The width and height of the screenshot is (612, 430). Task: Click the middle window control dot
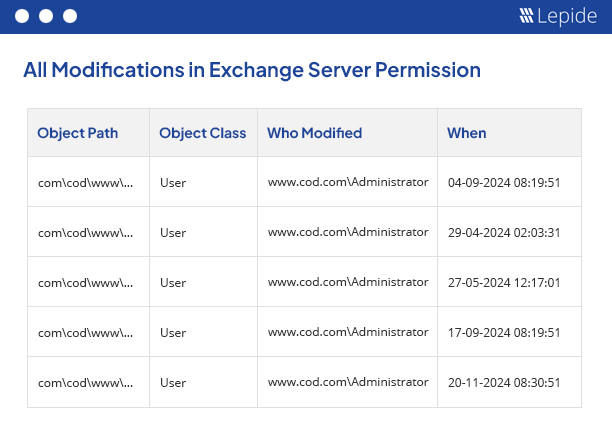coord(46,16)
